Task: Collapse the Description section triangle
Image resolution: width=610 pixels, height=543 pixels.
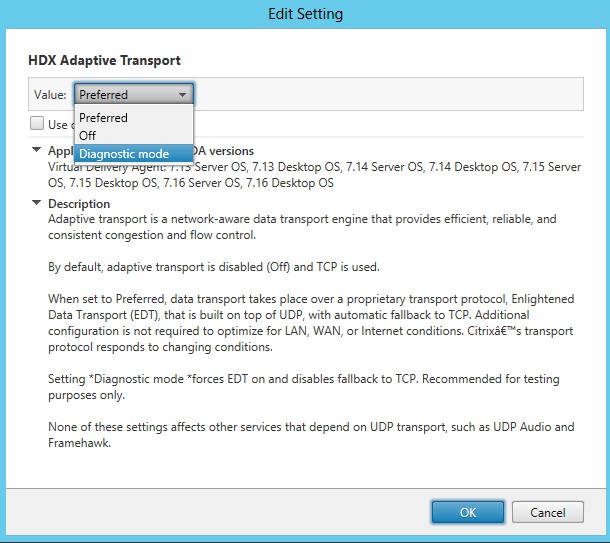Action: (x=36, y=204)
